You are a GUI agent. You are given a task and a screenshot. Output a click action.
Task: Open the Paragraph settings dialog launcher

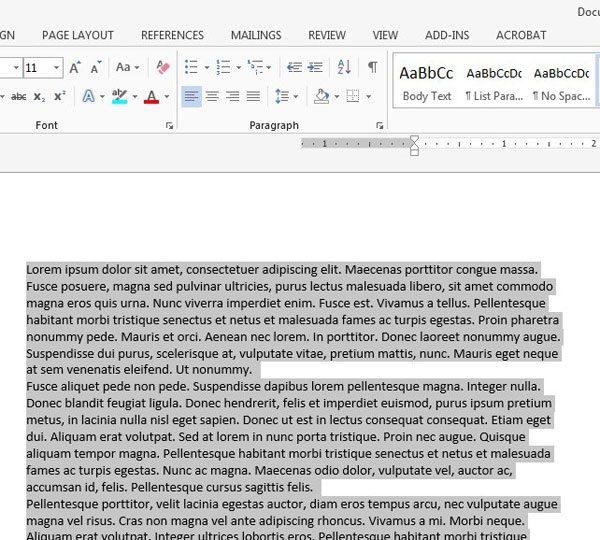tap(380, 126)
